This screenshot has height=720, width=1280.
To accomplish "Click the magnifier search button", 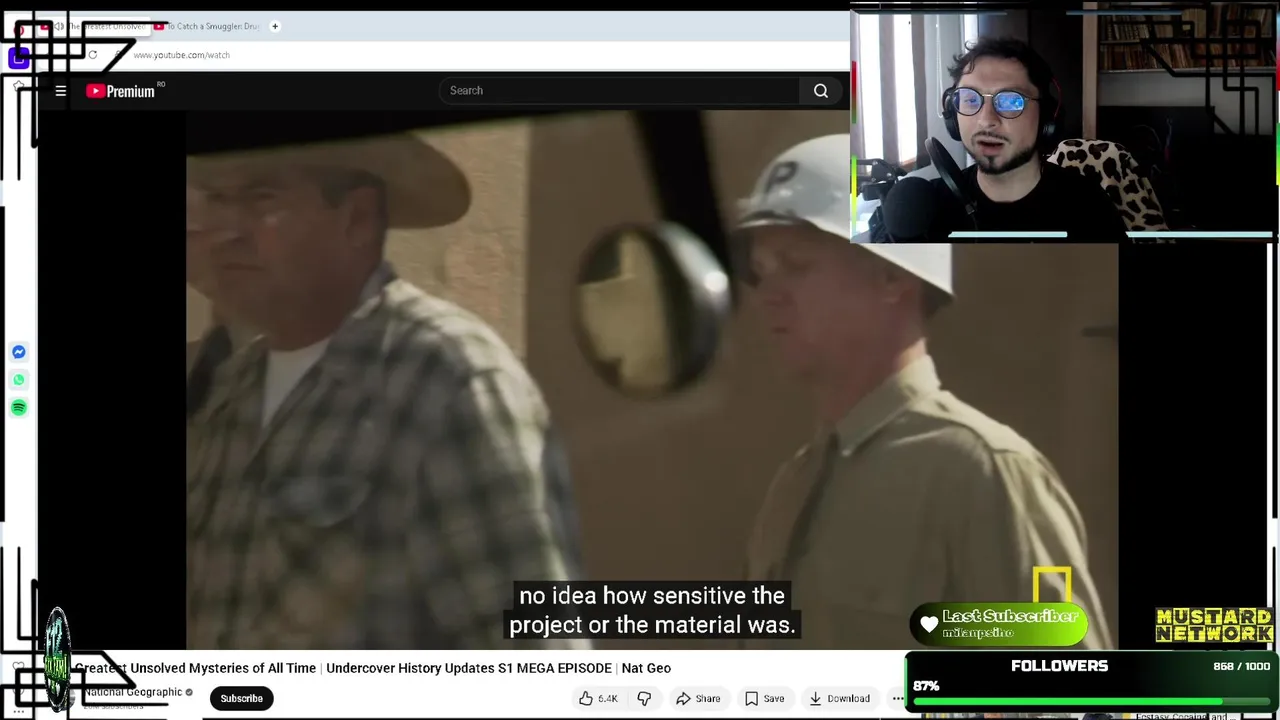I will coord(821,90).
